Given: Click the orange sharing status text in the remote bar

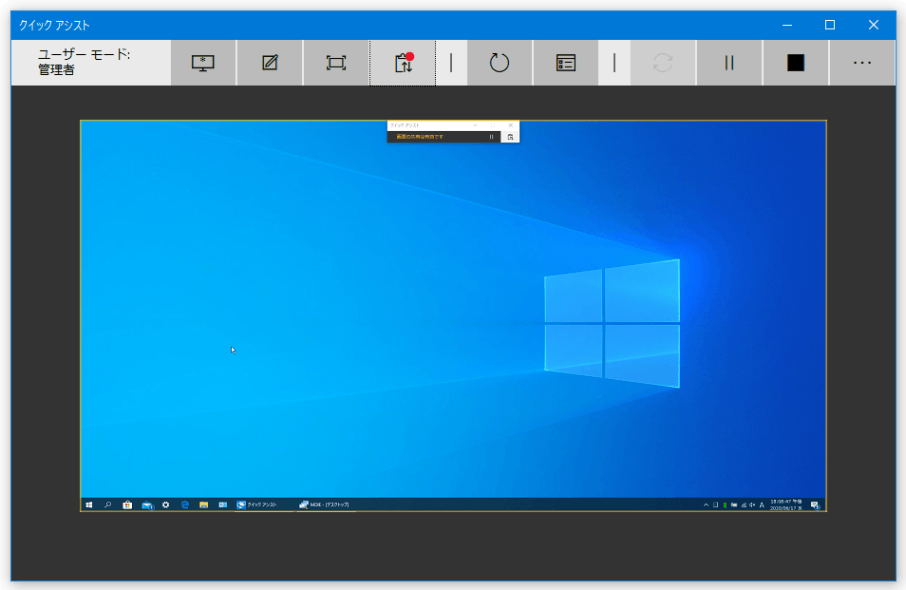Looking at the screenshot, I should click(x=420, y=137).
